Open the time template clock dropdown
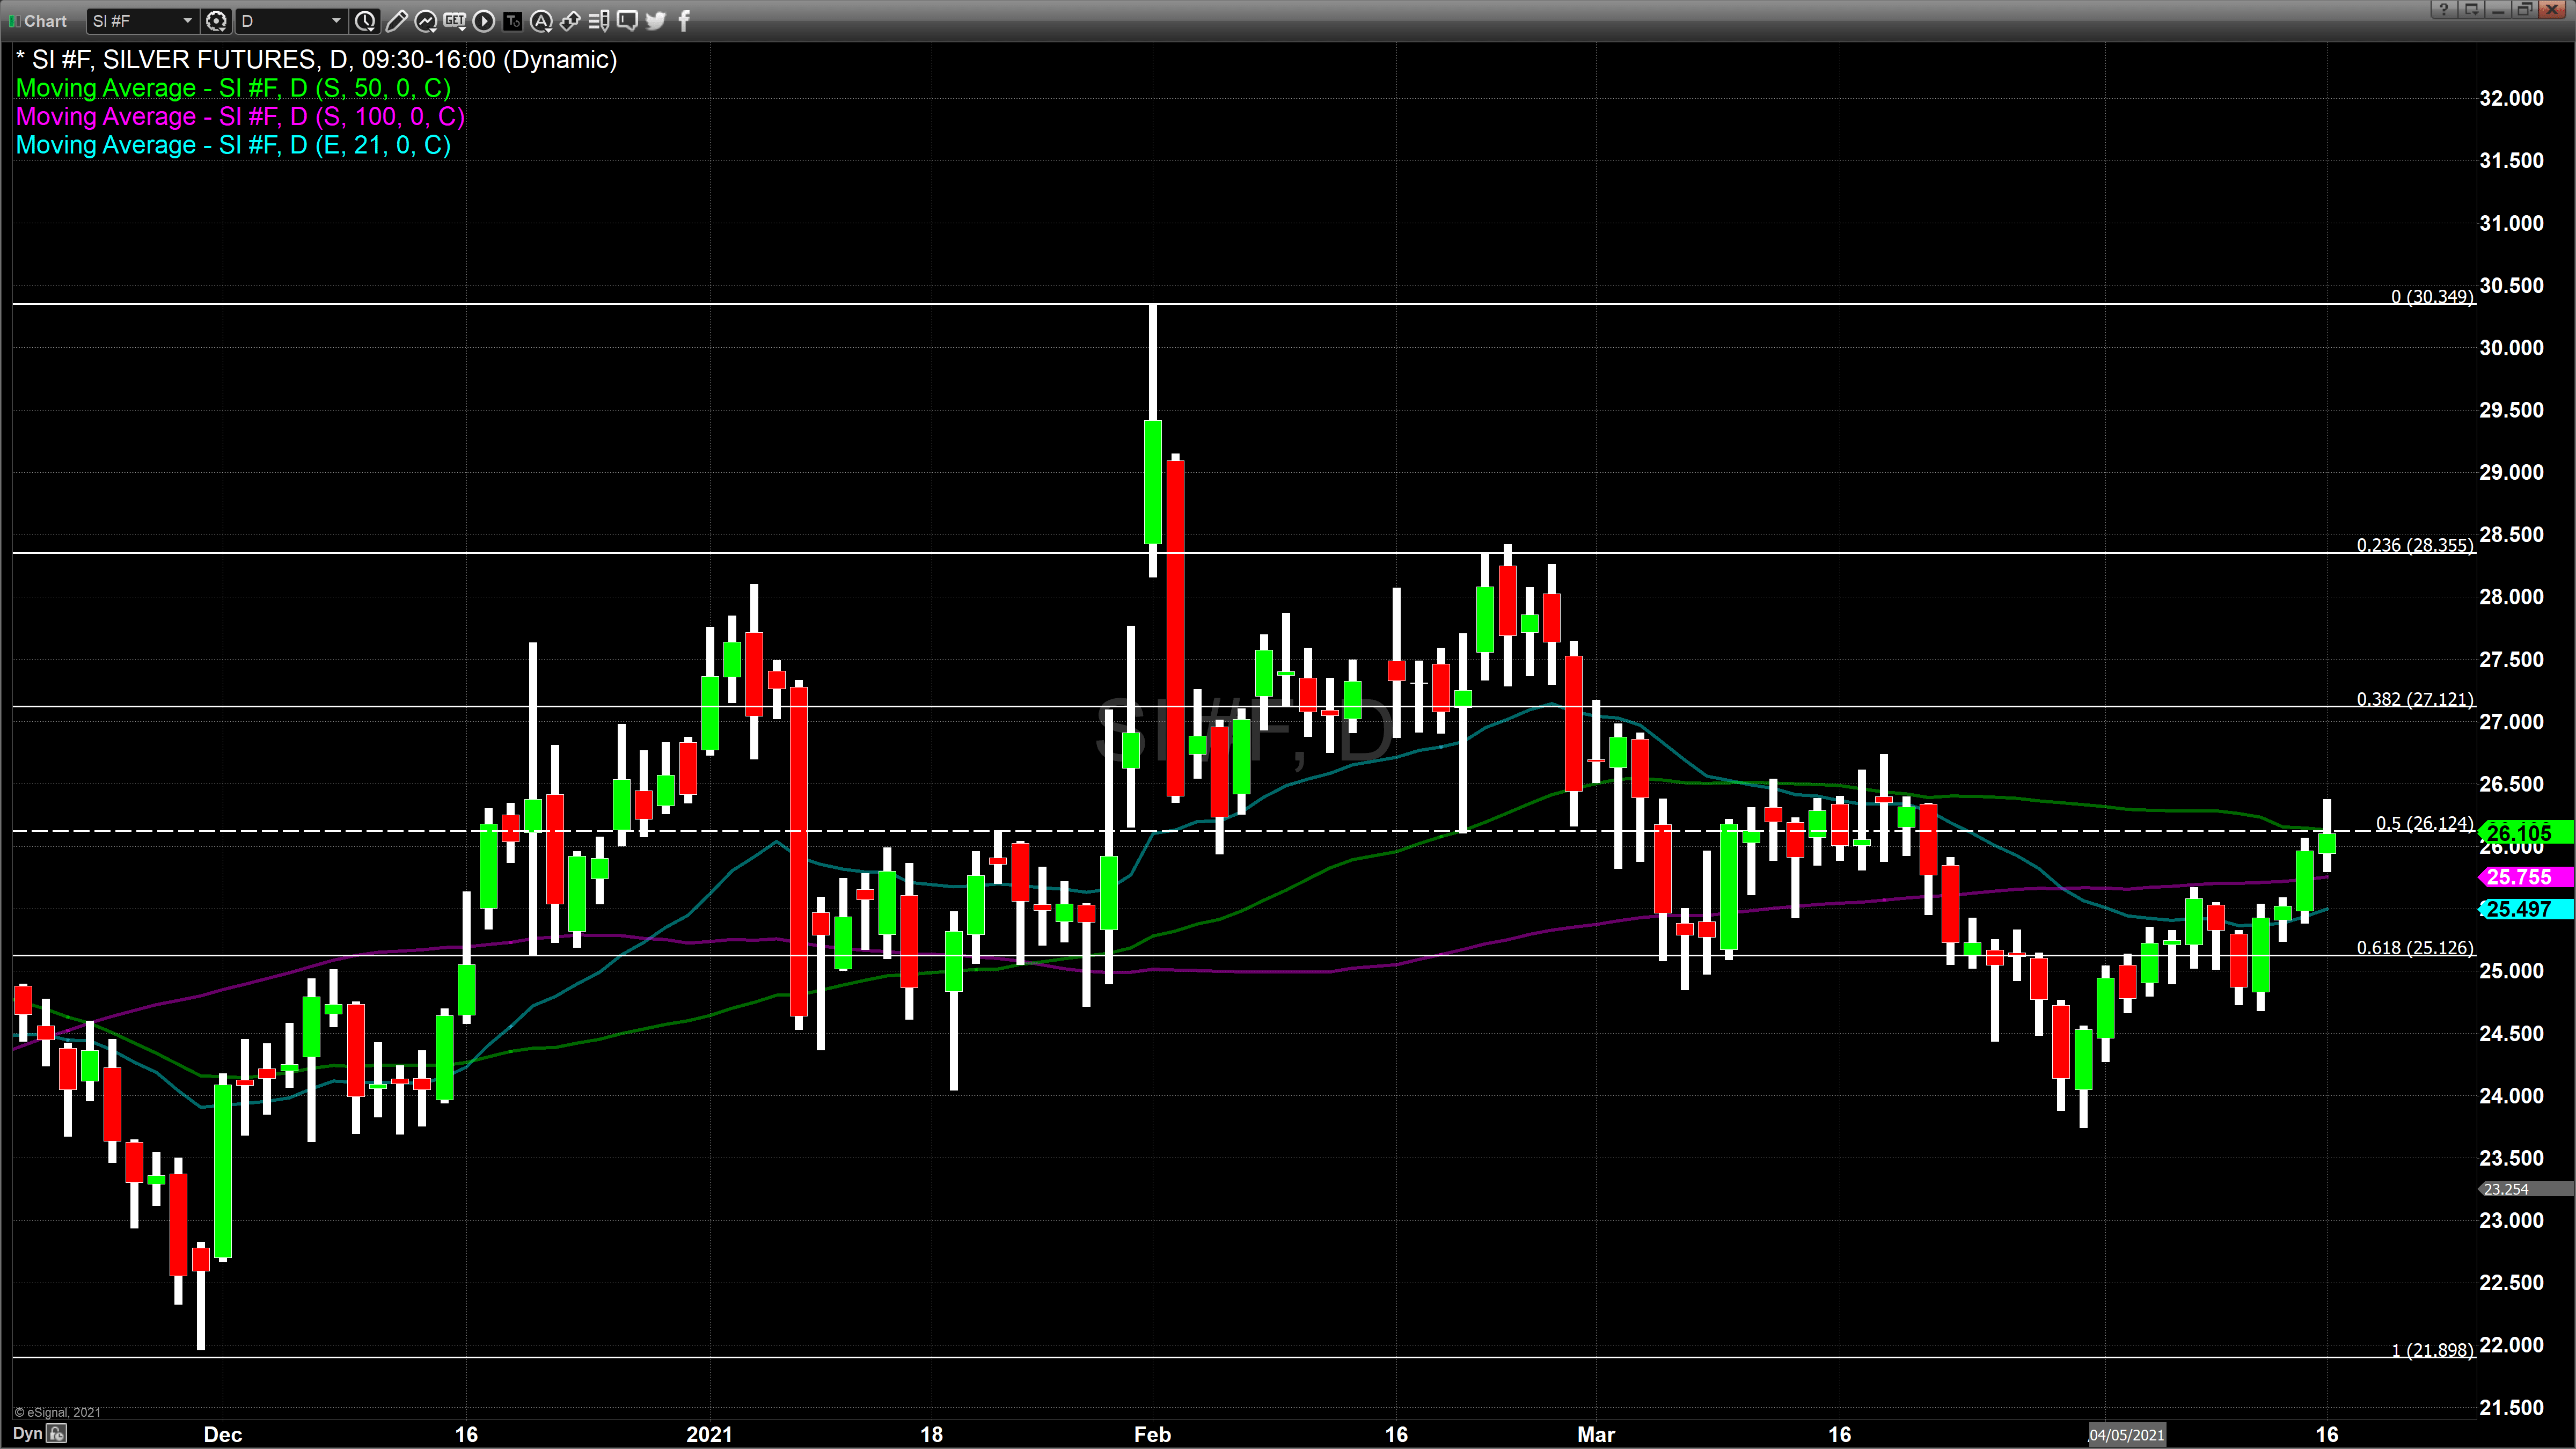Viewport: 2576px width, 1449px height. [x=365, y=20]
